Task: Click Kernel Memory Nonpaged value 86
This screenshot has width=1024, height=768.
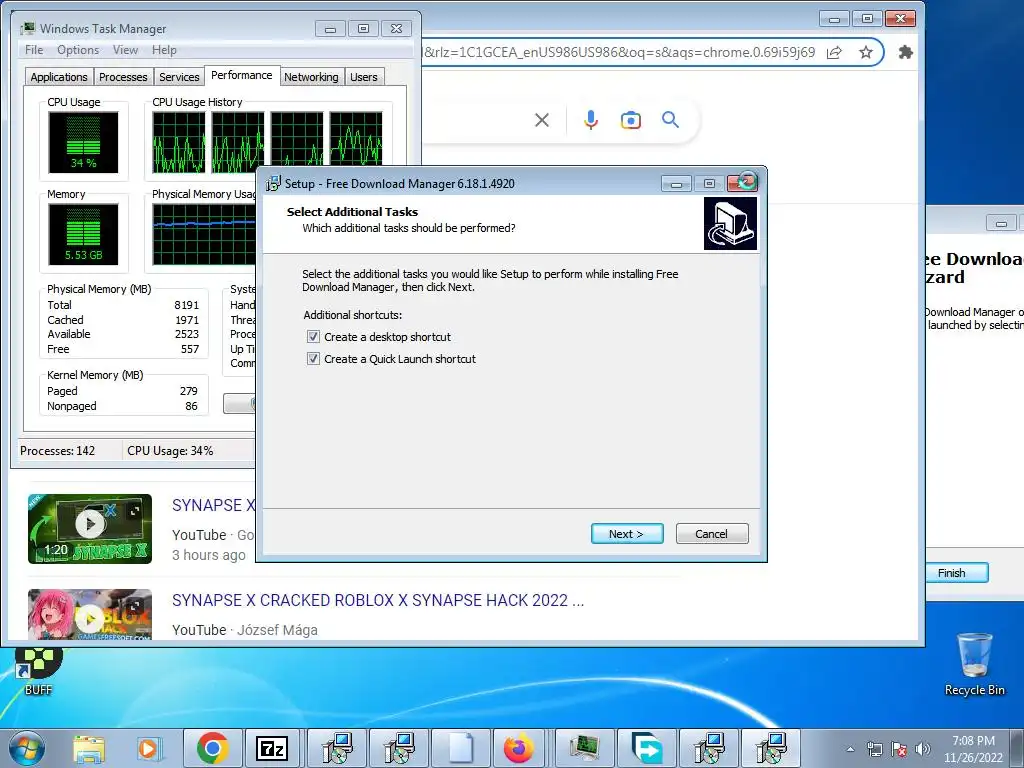Action: 191,406
